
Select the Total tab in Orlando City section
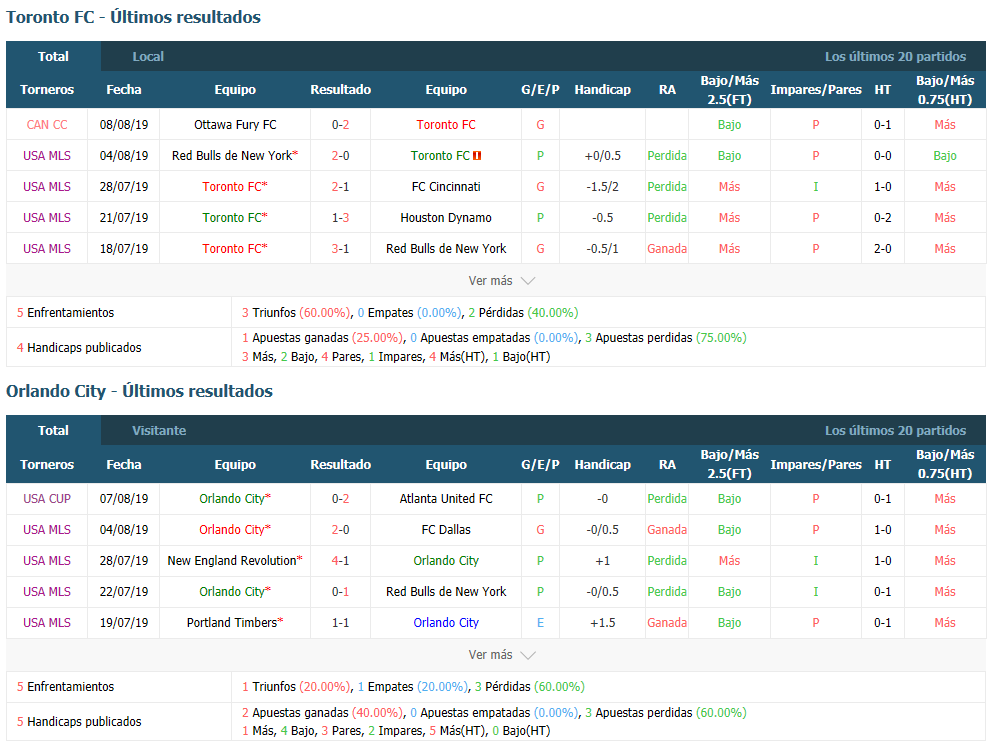[x=53, y=431]
